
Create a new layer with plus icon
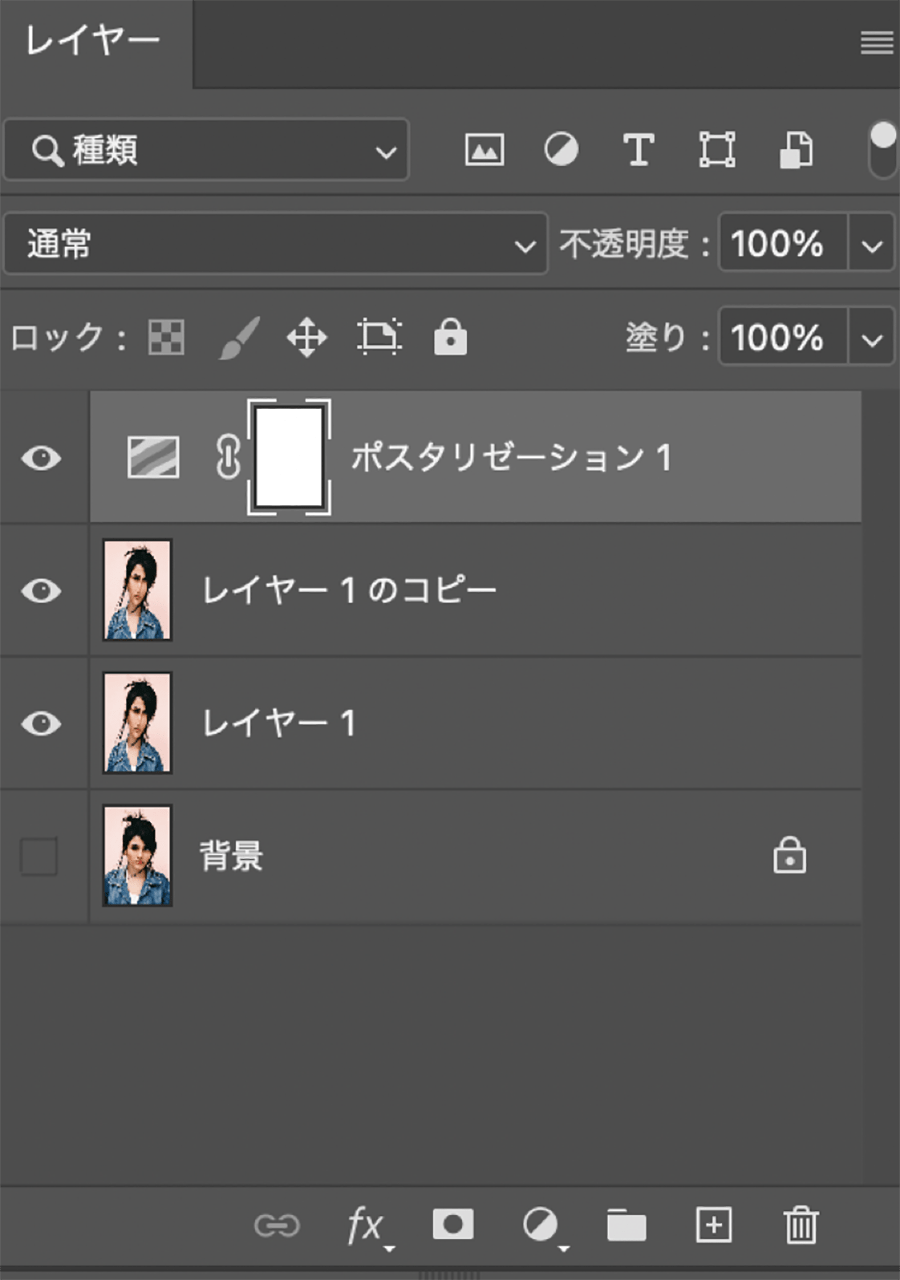tap(714, 1225)
